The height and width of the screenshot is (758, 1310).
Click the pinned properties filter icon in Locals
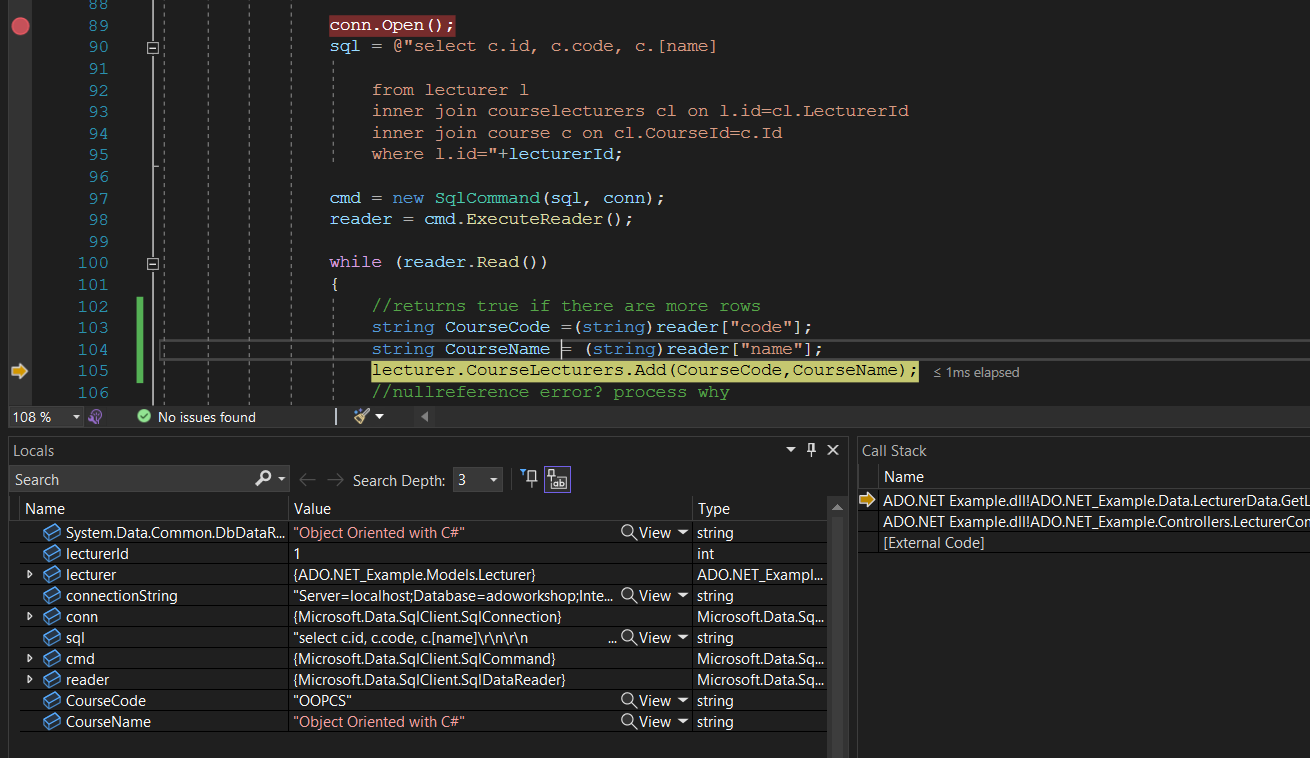(x=530, y=479)
